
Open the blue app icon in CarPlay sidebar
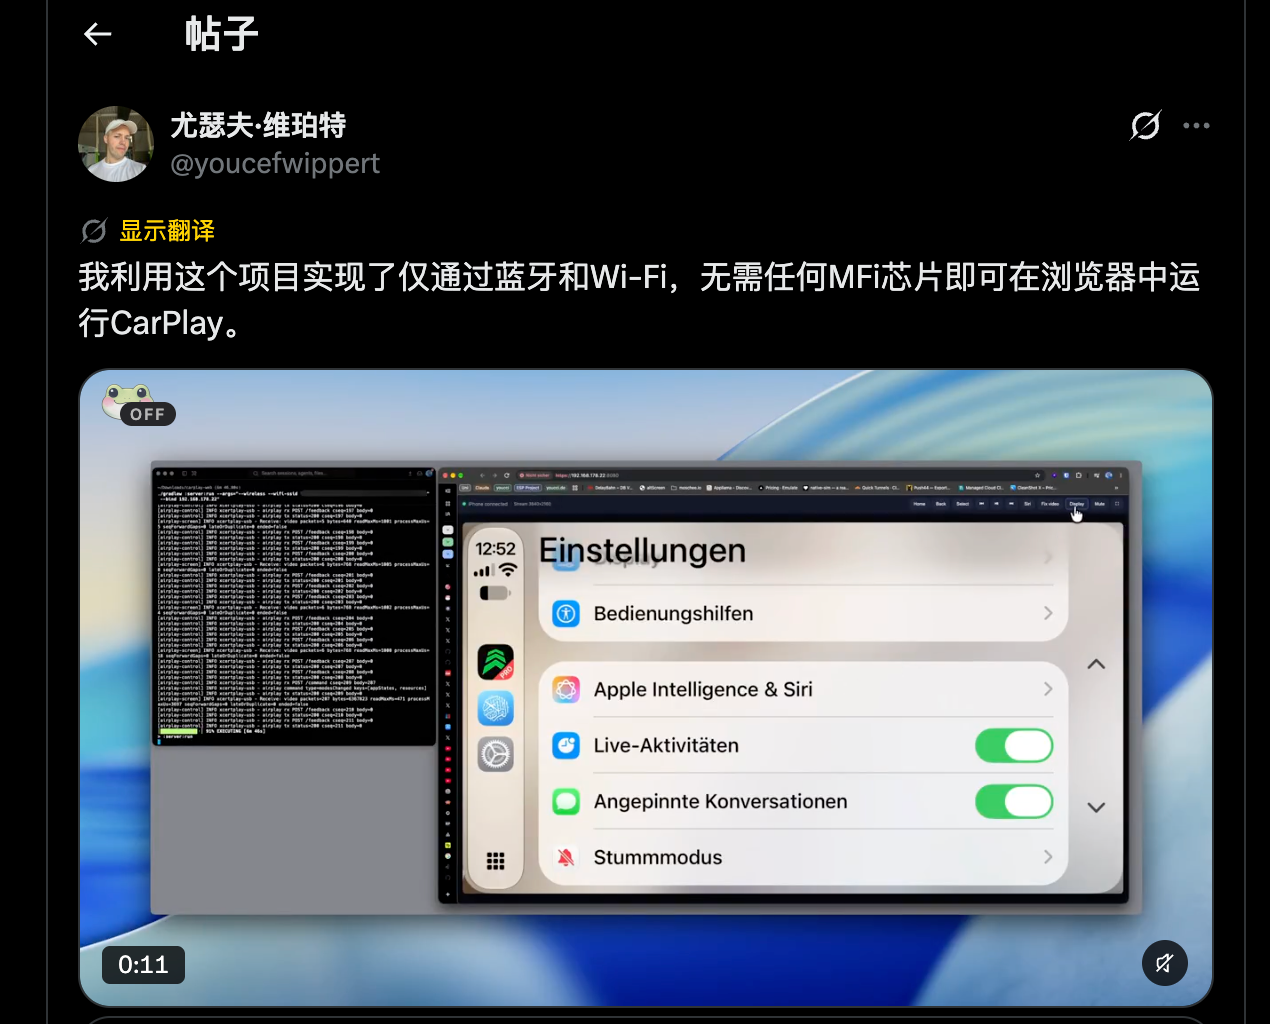coord(495,708)
